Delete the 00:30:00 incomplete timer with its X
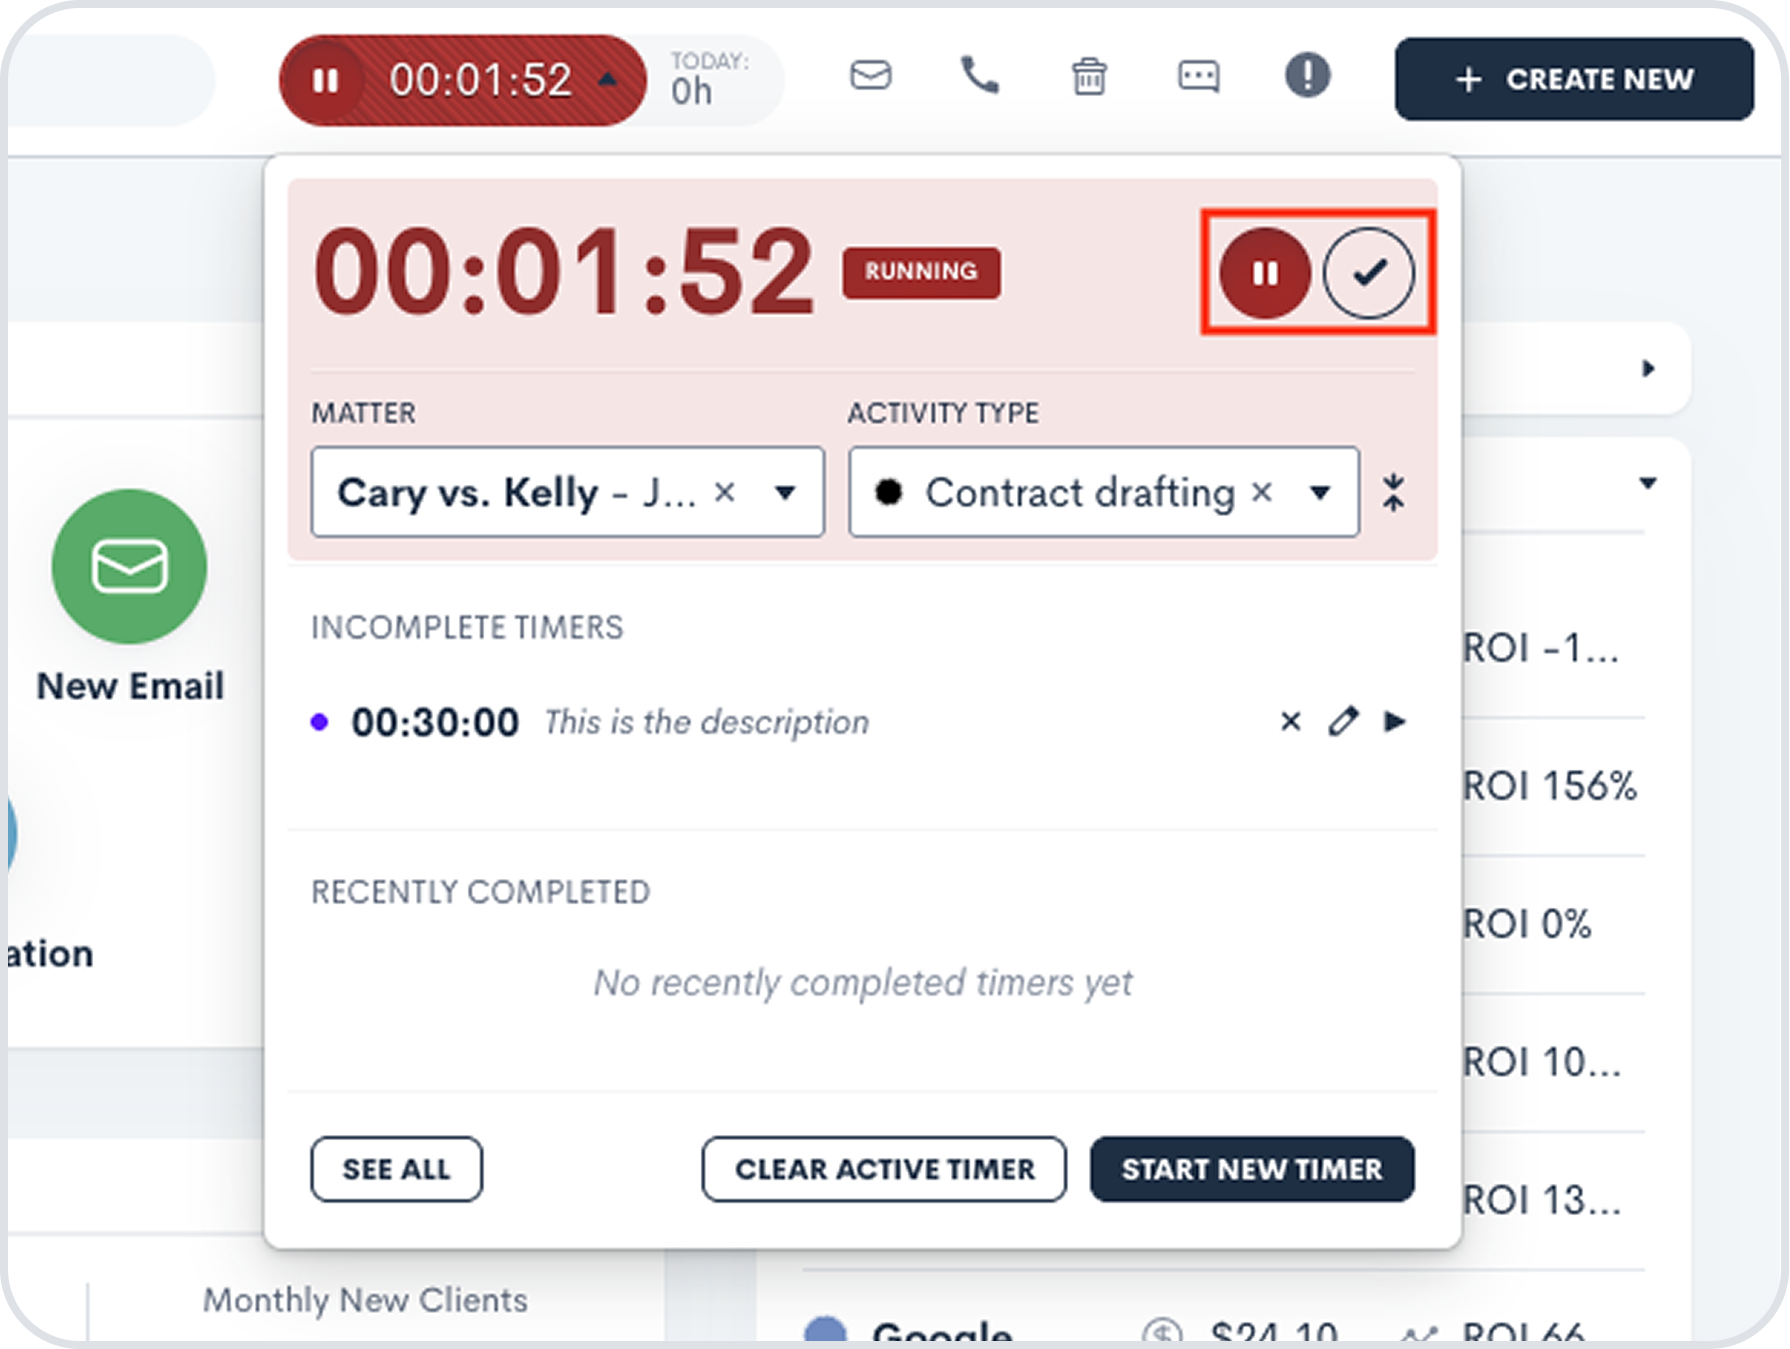 point(1290,721)
